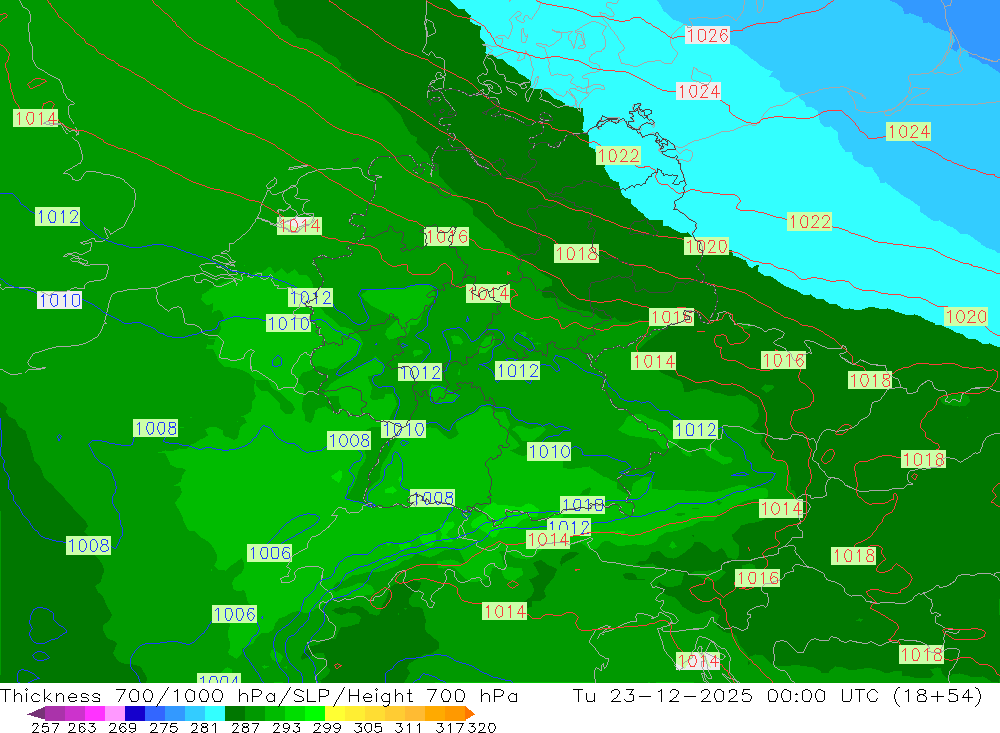1000x733 pixels.
Task: Click the legend value 257
Action: (45, 728)
